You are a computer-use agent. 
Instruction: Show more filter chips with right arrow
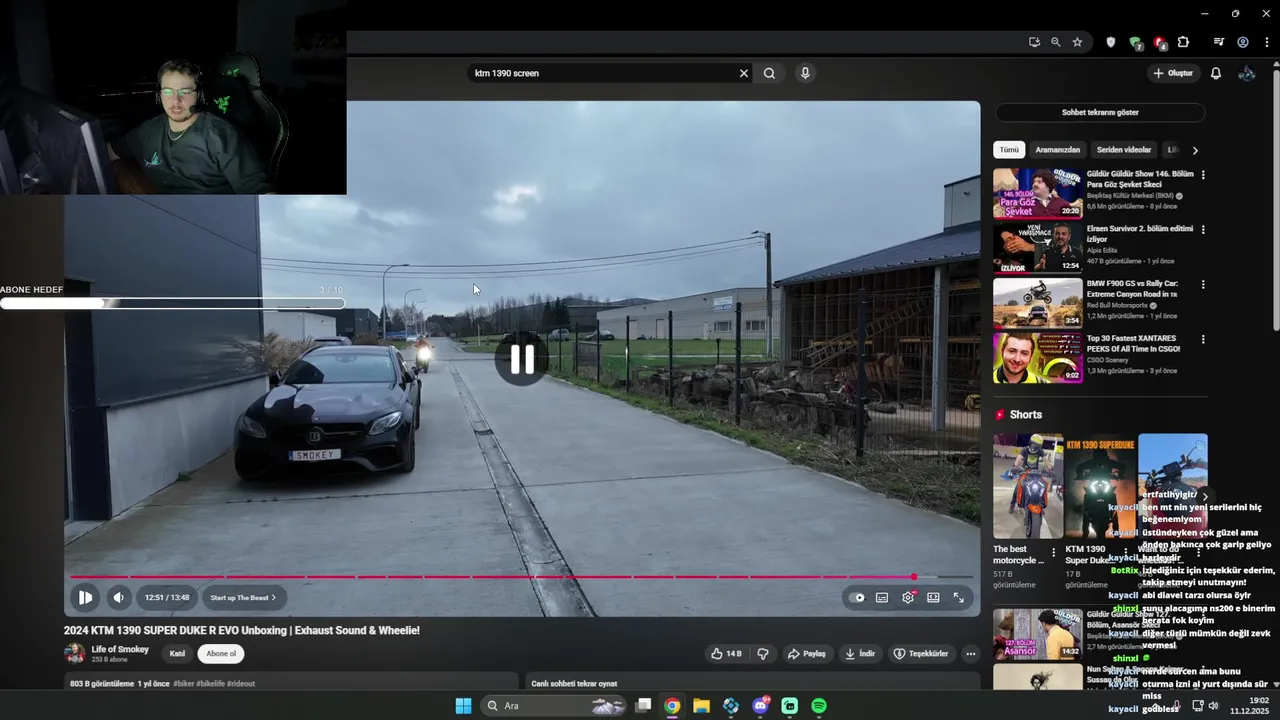1194,150
